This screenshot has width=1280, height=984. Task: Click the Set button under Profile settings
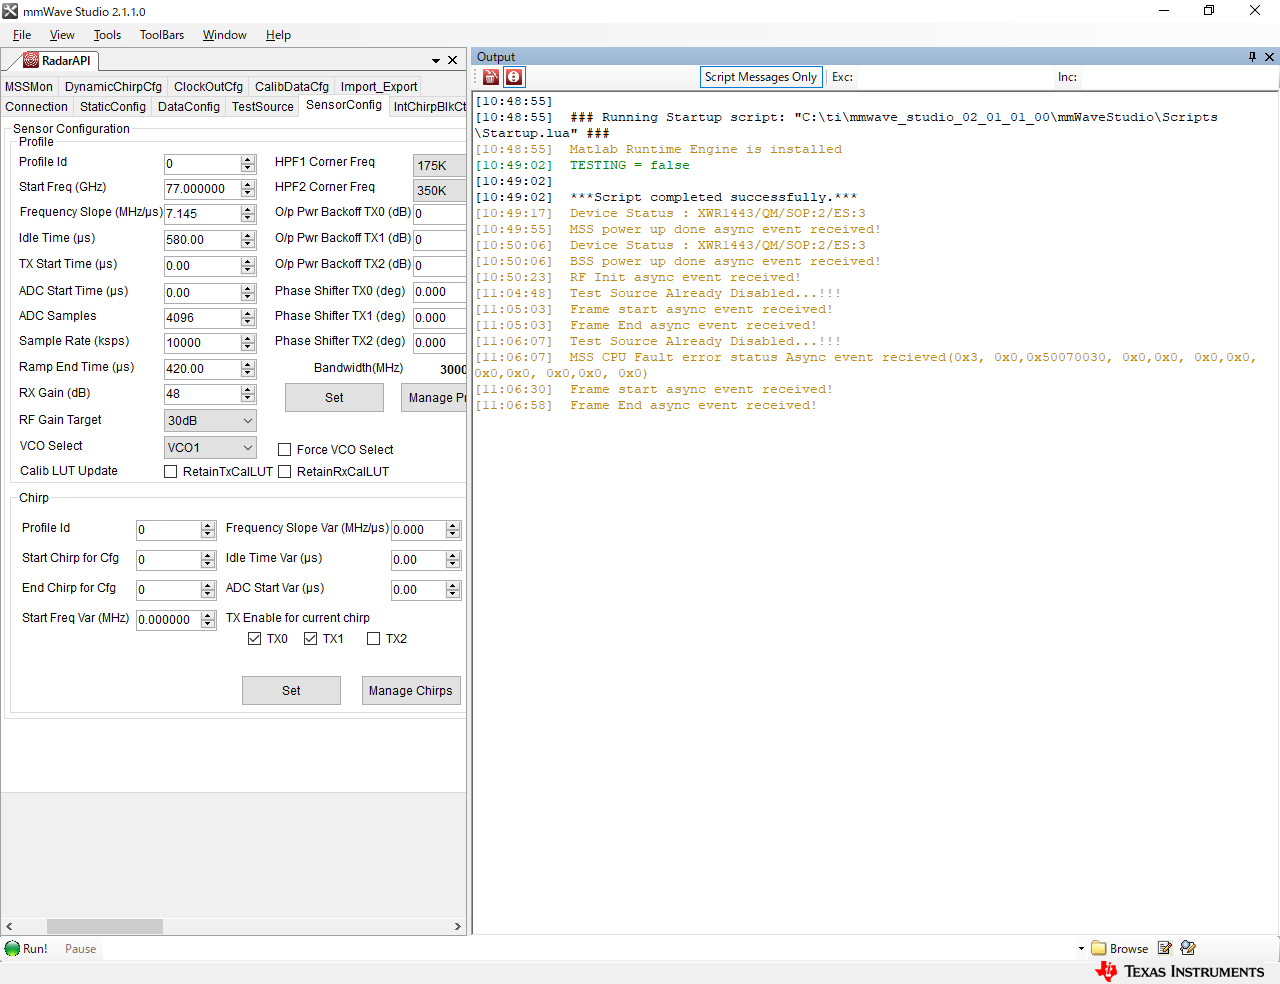(334, 398)
